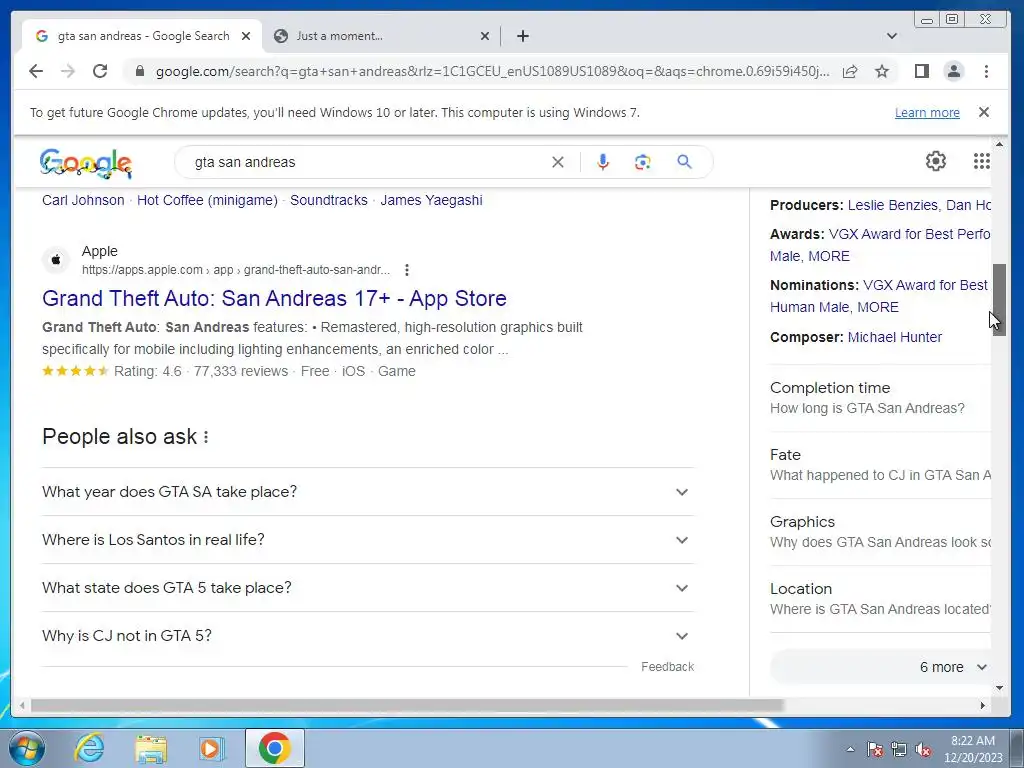Click the Chrome address bar URL

tap(492, 71)
